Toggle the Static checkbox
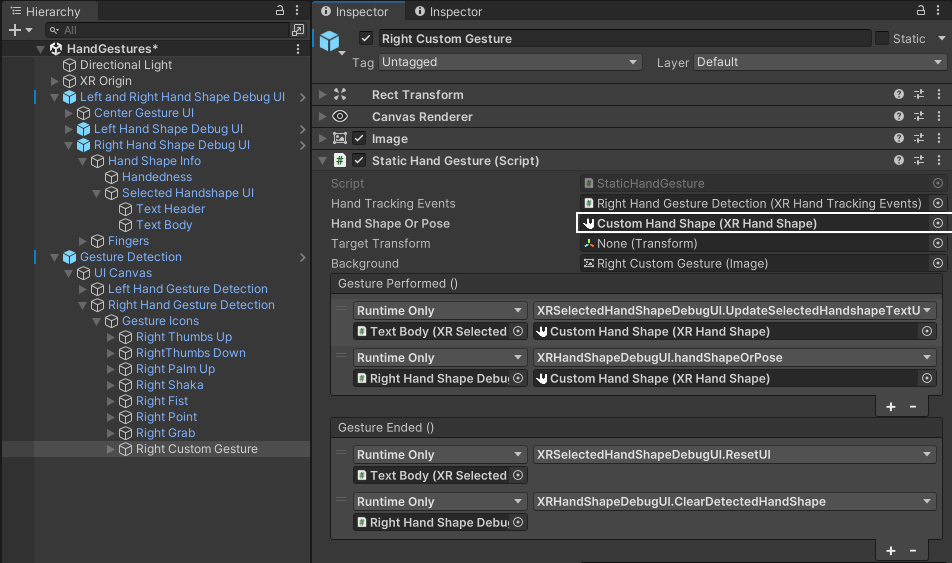Image resolution: width=952 pixels, height=563 pixels. 882,39
